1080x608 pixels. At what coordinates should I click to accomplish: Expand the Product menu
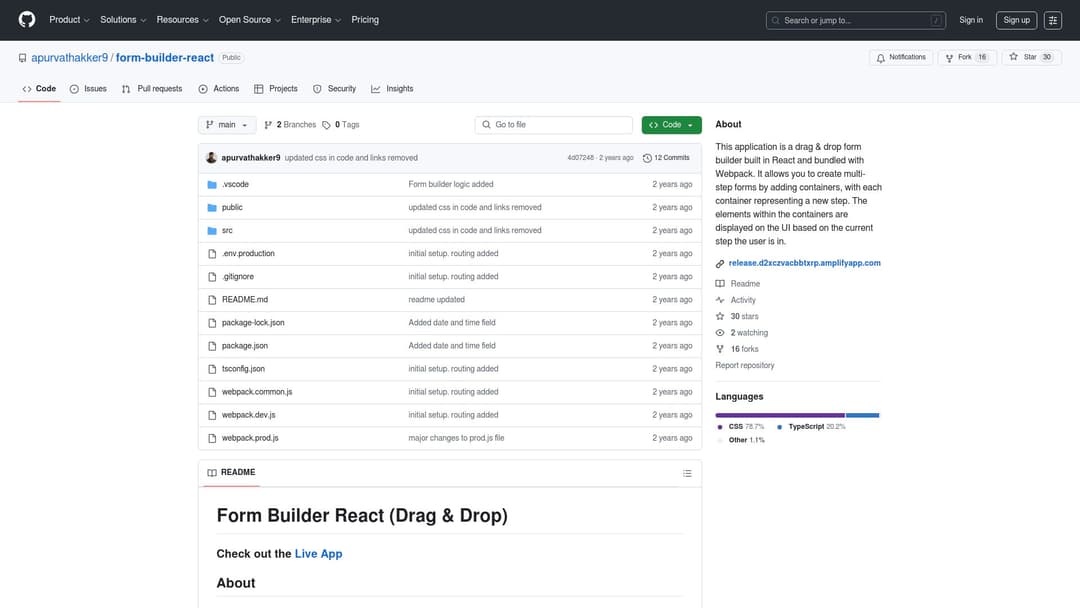pos(69,20)
